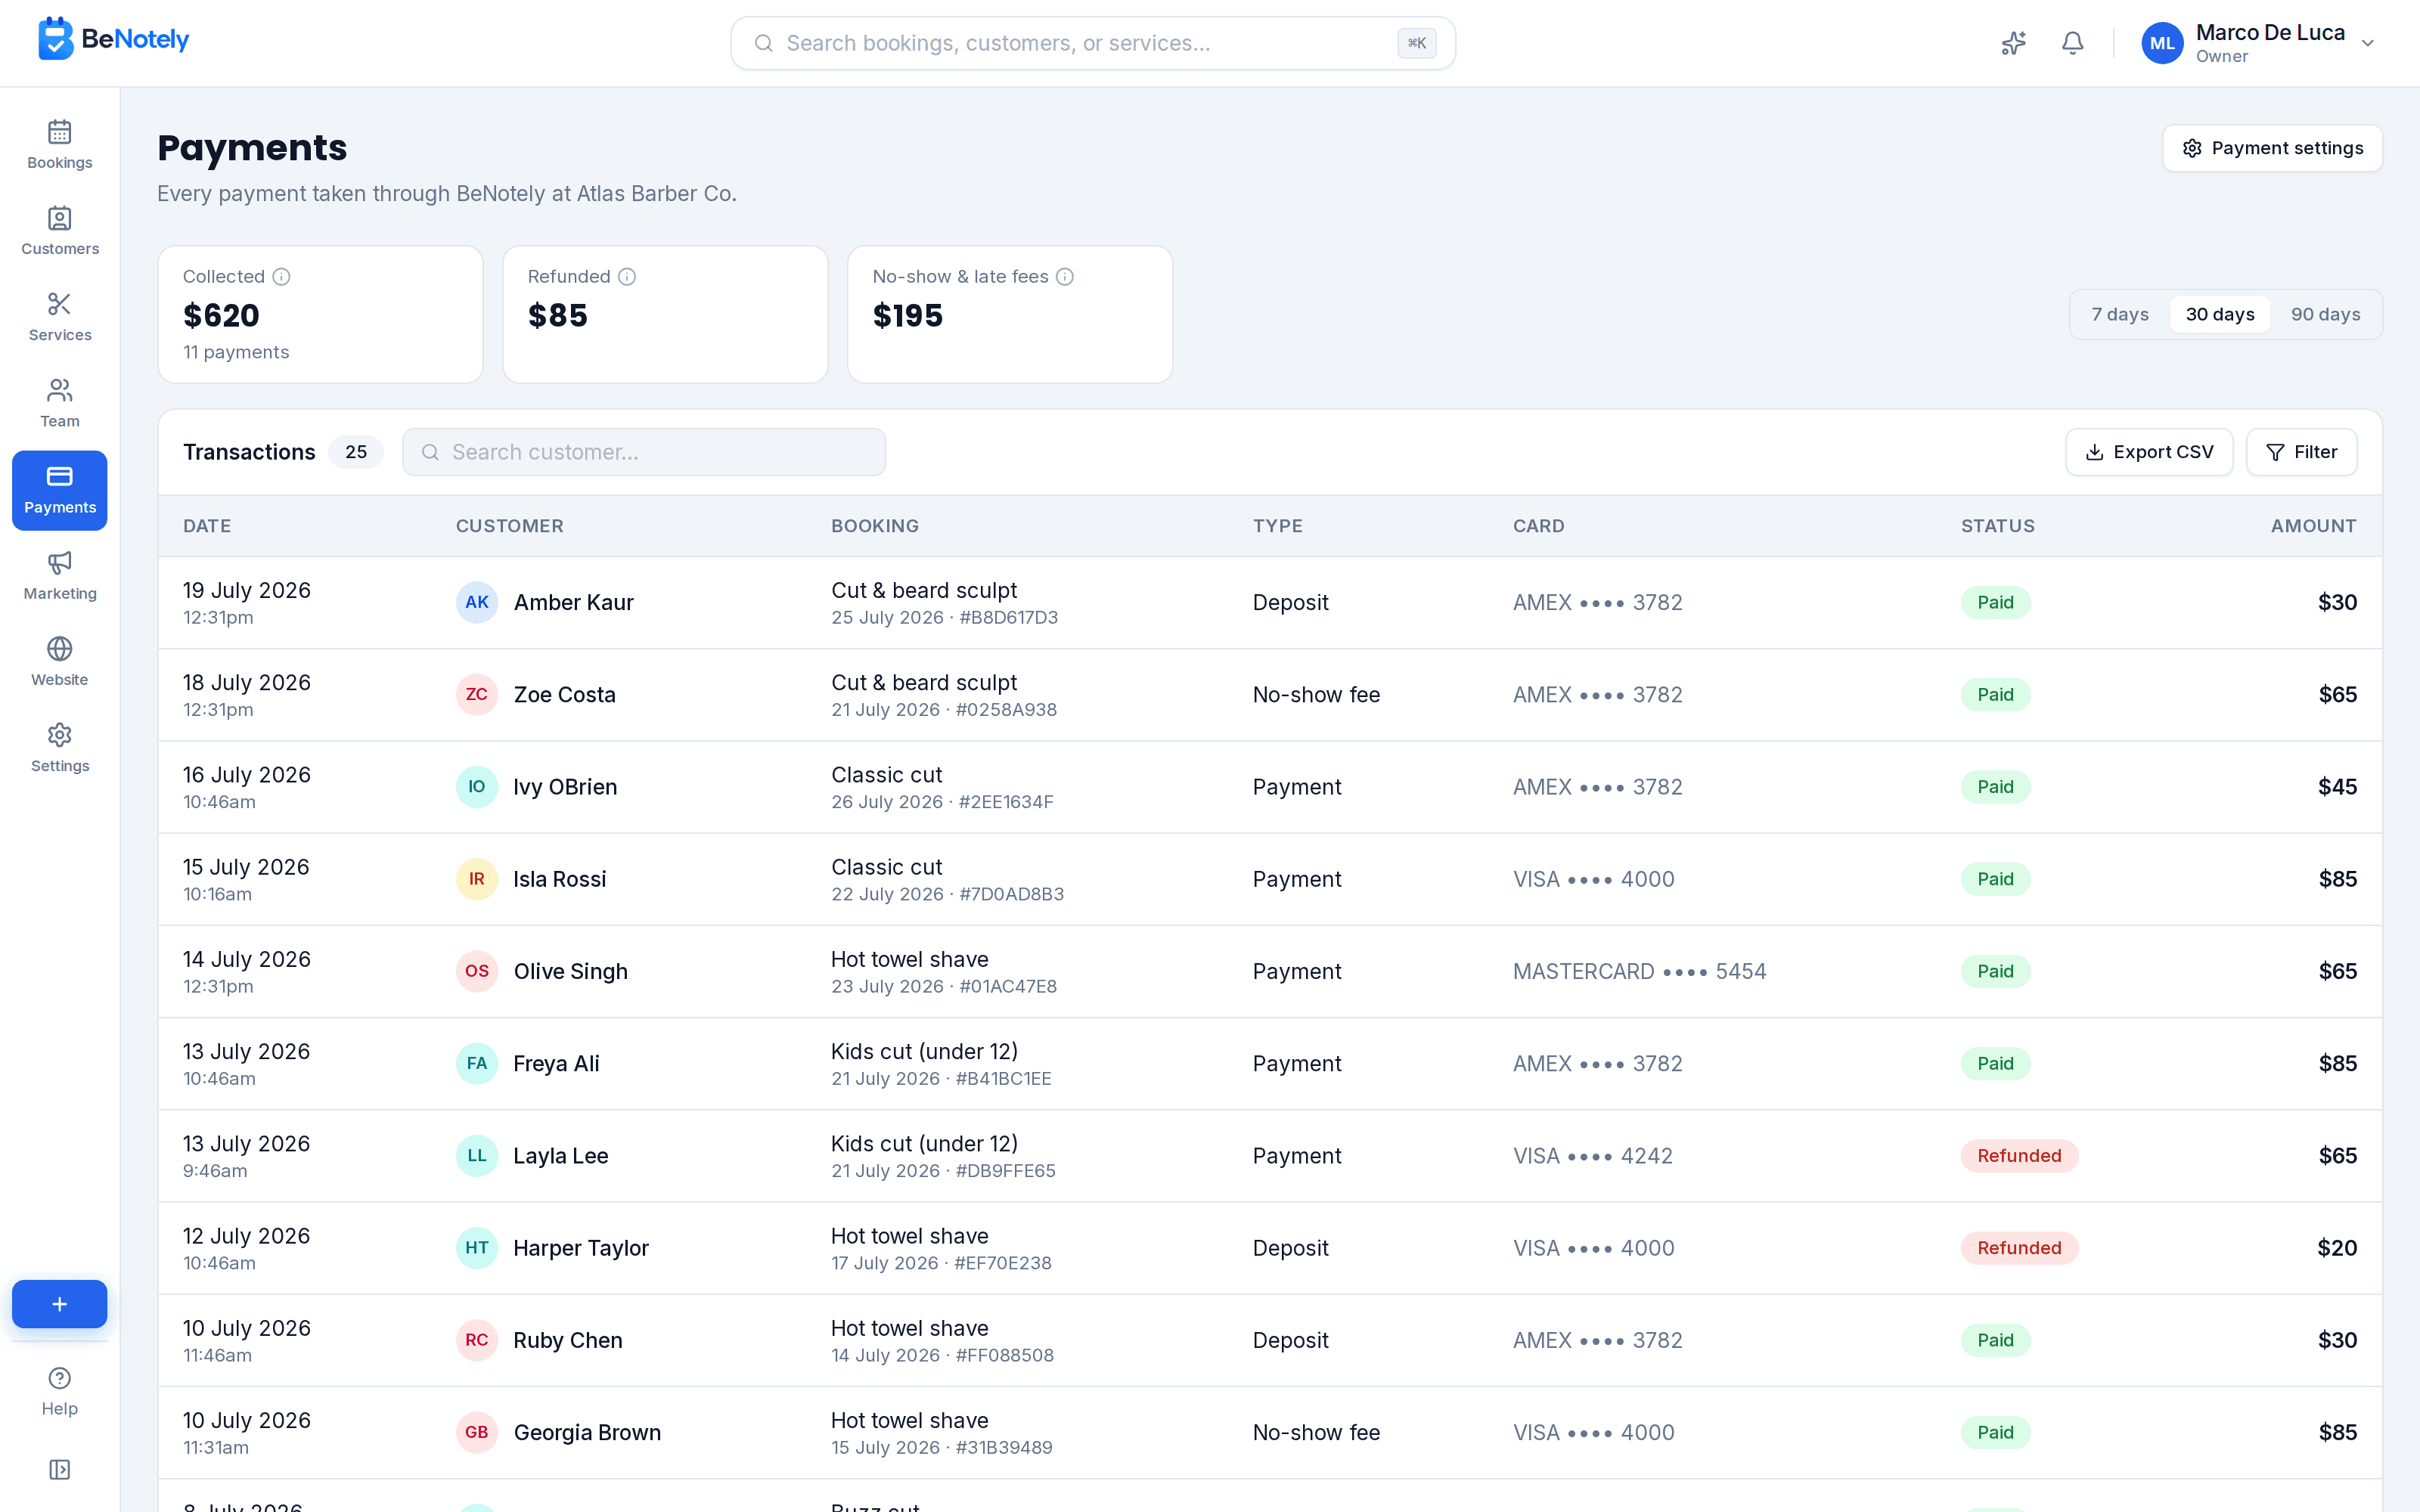
Task: Click the ML profile avatar
Action: [2162, 43]
